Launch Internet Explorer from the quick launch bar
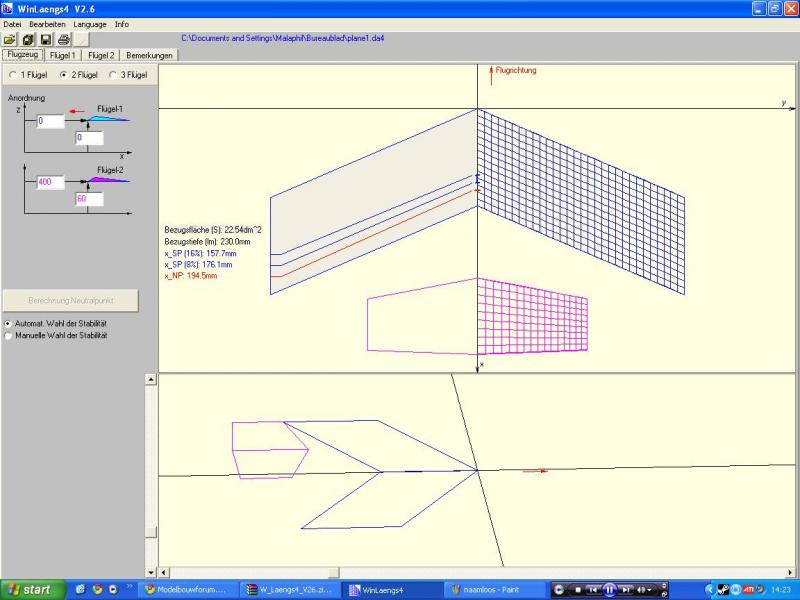This screenshot has width=800, height=600. tap(80, 590)
